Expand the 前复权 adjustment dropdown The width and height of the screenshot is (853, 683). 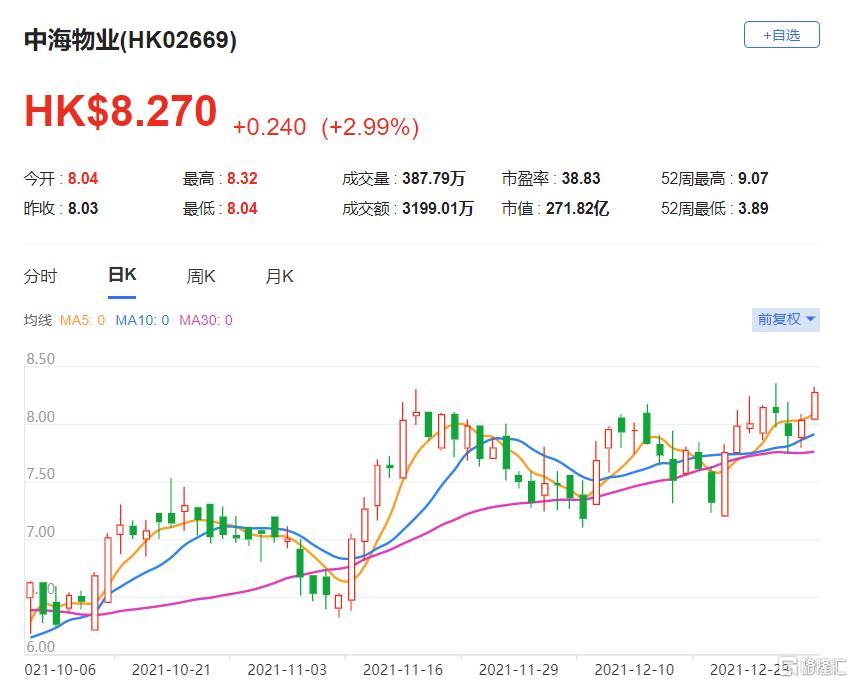[x=785, y=319]
